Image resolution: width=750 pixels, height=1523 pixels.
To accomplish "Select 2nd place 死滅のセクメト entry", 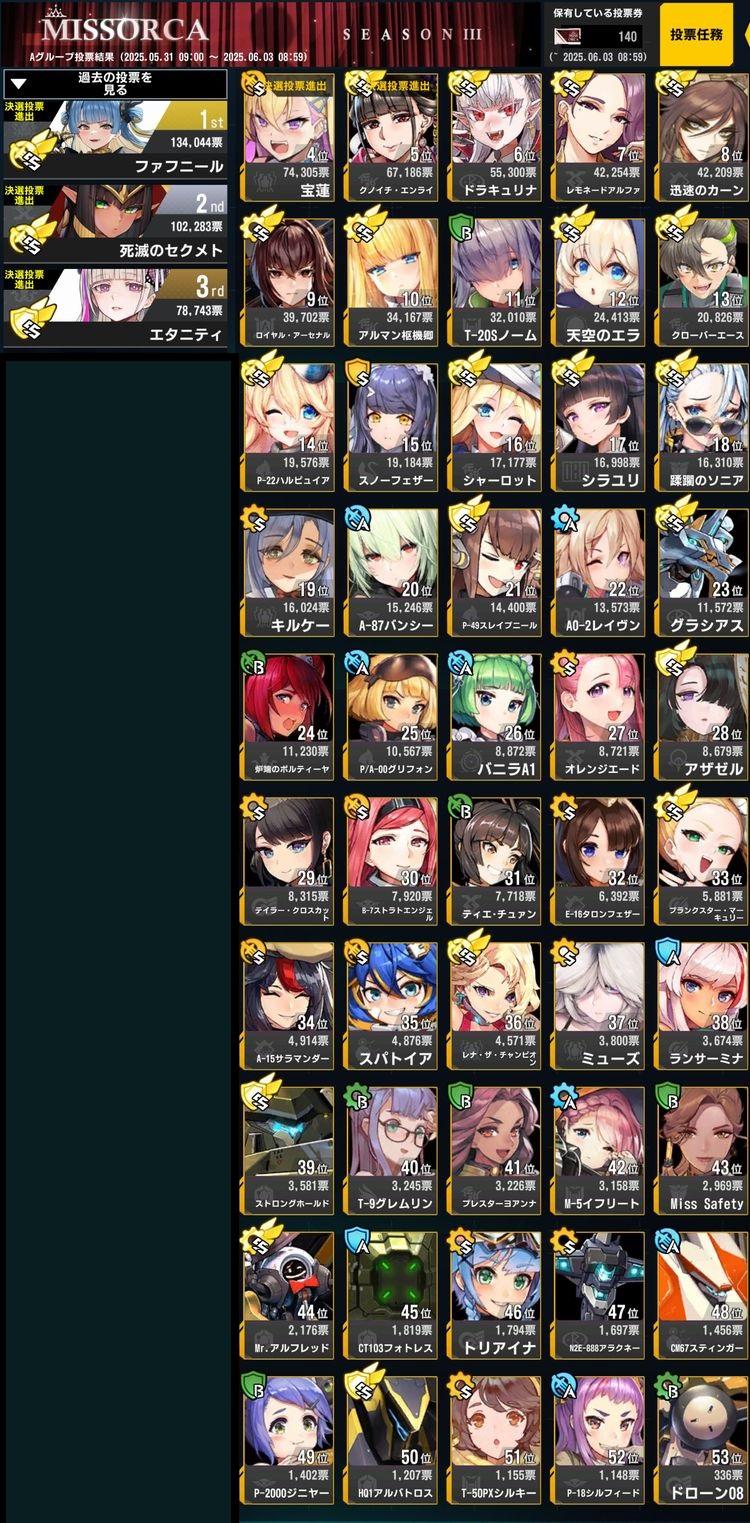I will click(115, 223).
